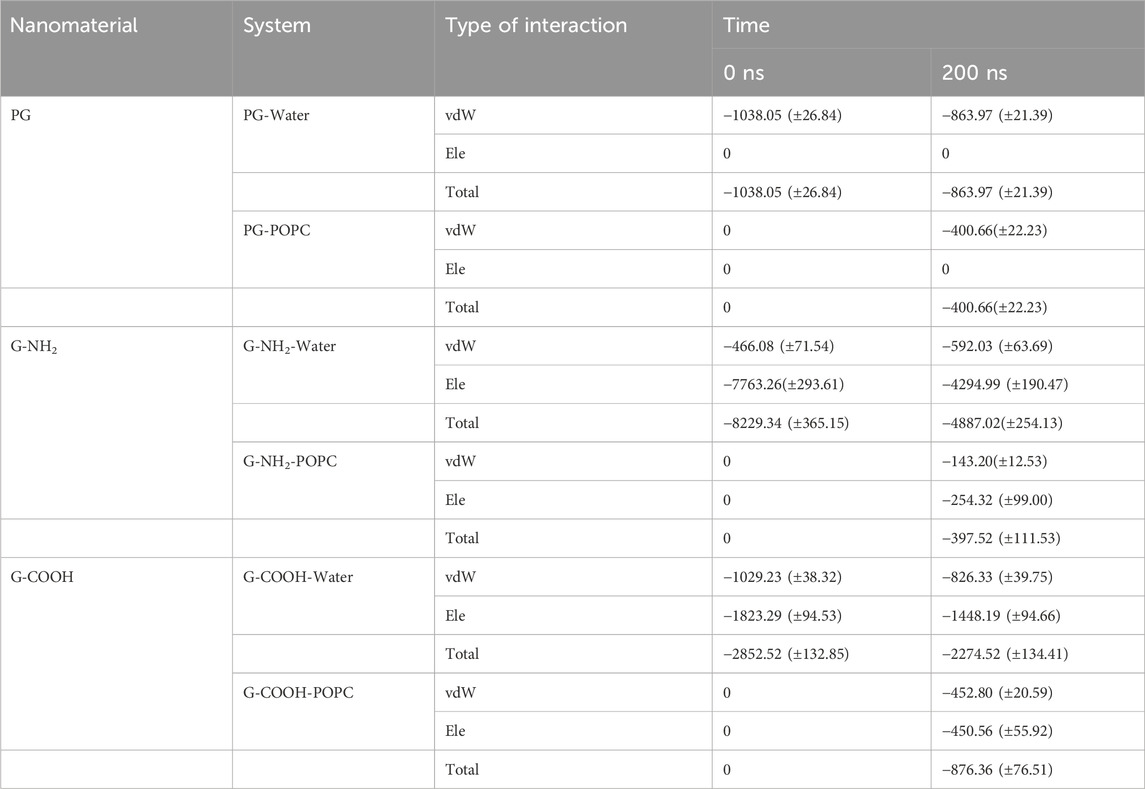The width and height of the screenshot is (1145, 789).
Task: Click the G-NH2 nanomaterial cell
Action: click(34, 347)
